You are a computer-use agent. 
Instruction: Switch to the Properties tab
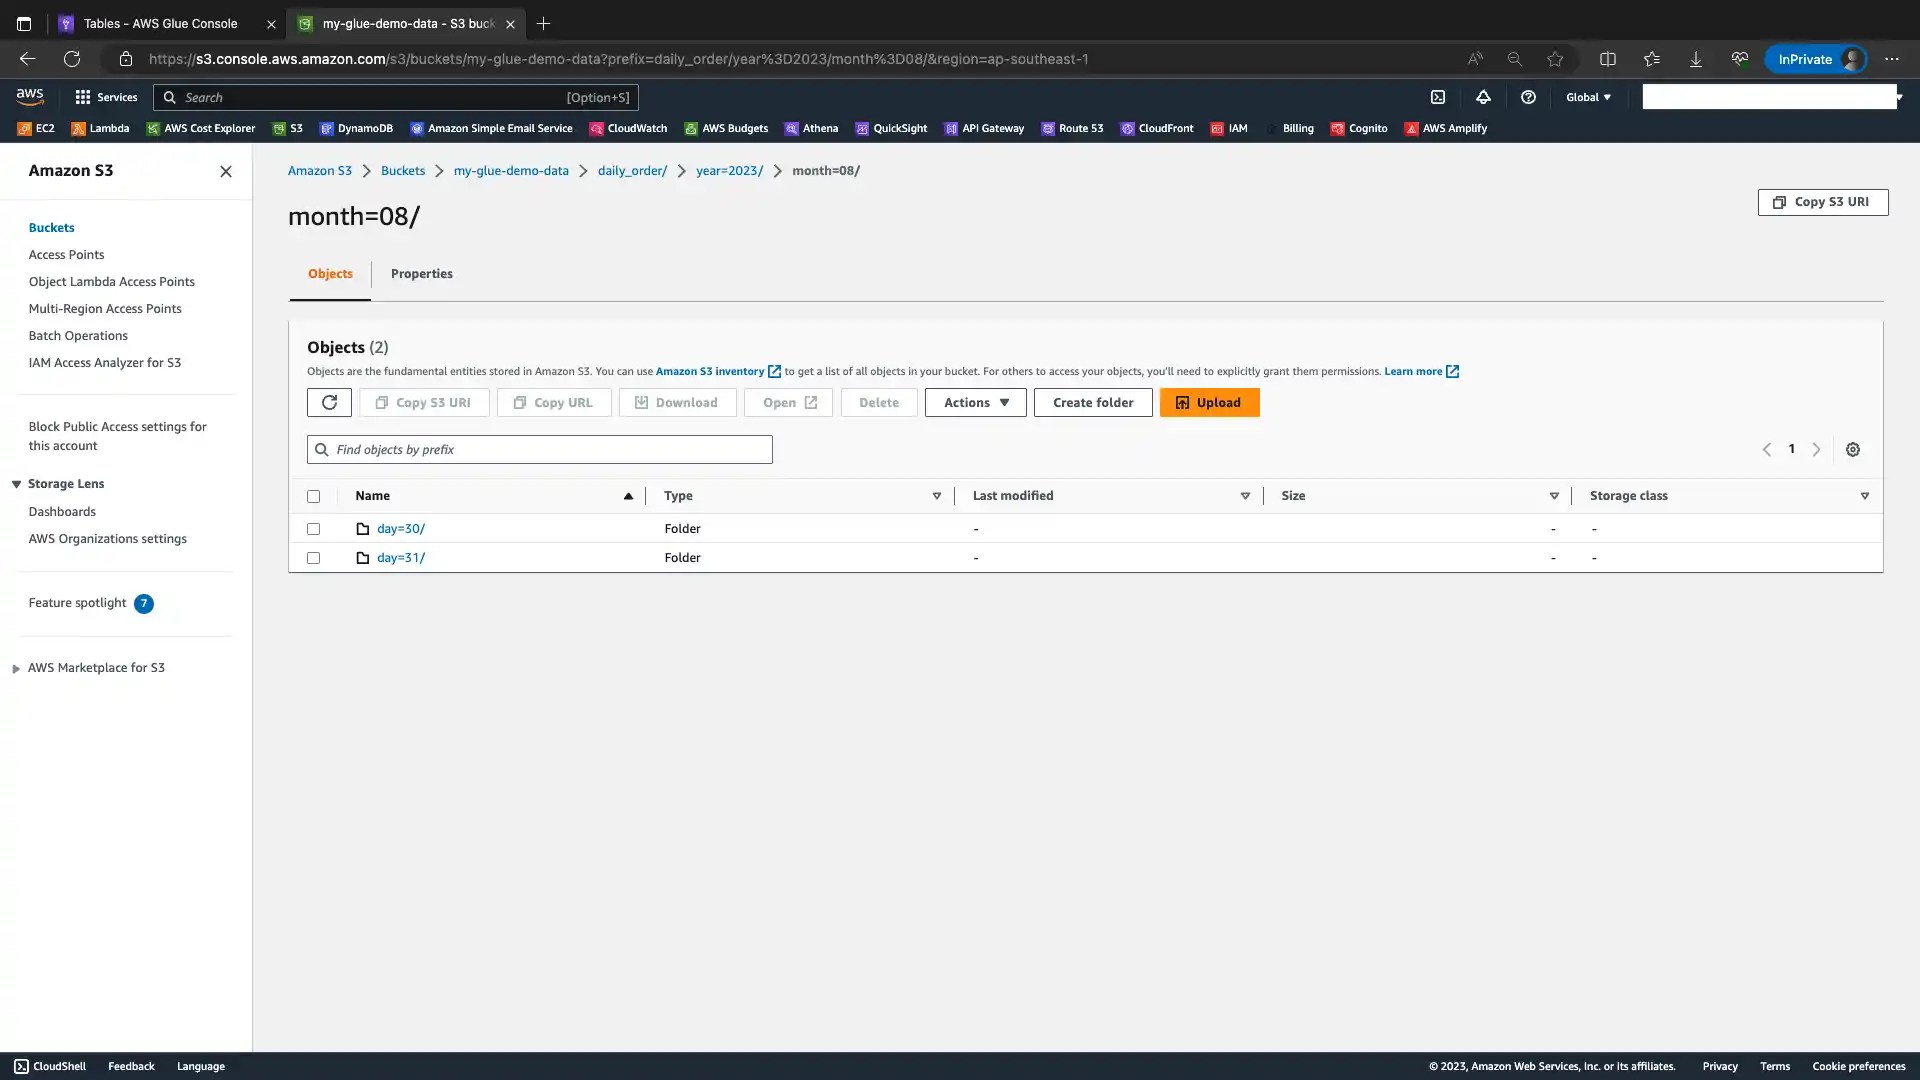coord(422,273)
